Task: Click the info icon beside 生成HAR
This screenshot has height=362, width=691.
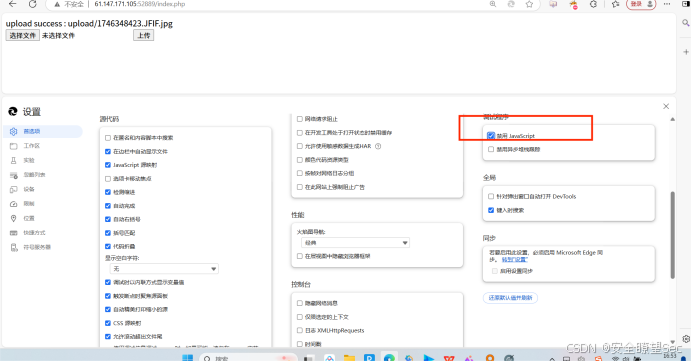Action: pos(378,146)
